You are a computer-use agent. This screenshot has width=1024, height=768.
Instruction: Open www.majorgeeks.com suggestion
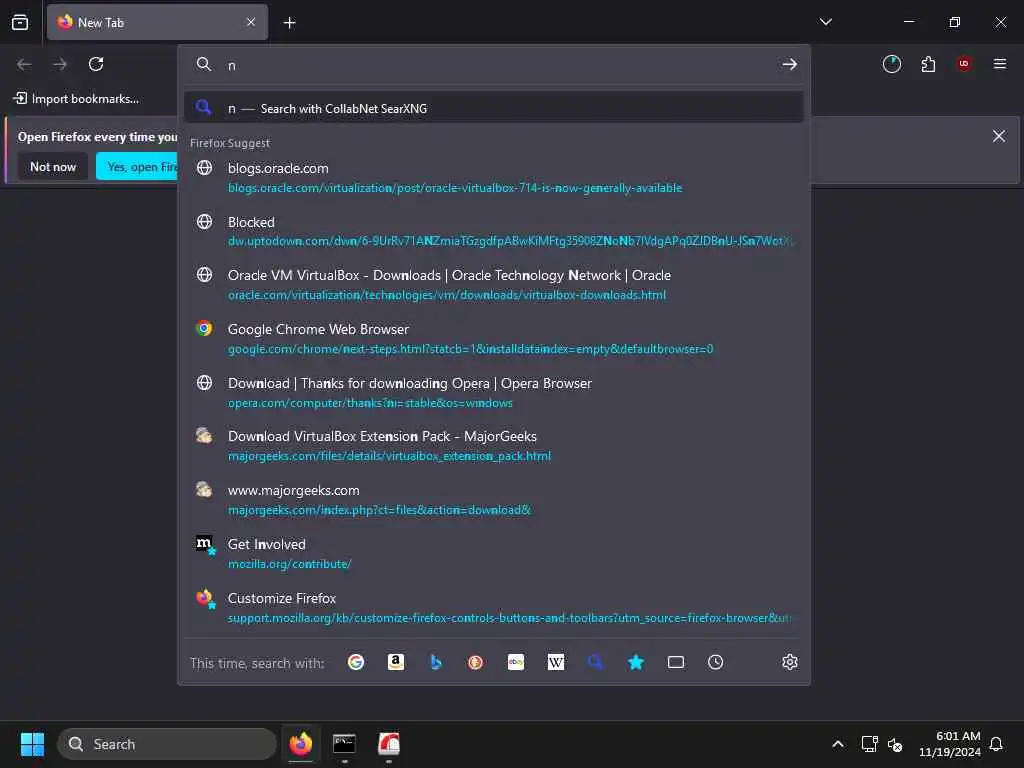[494, 500]
